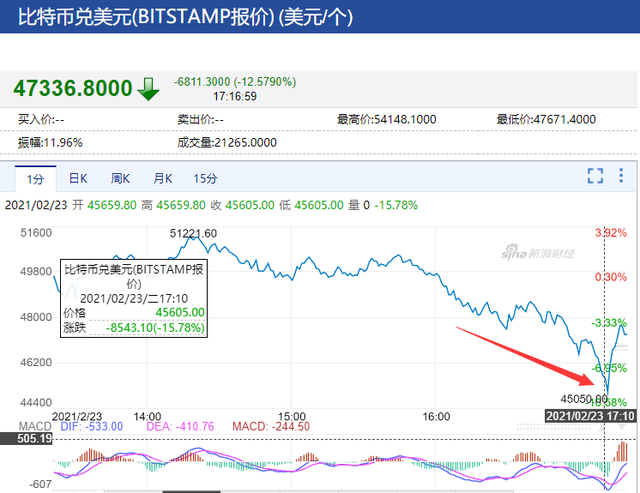Click the 15:00 time axis label
Screen dimensions: 640x493
tap(292, 417)
